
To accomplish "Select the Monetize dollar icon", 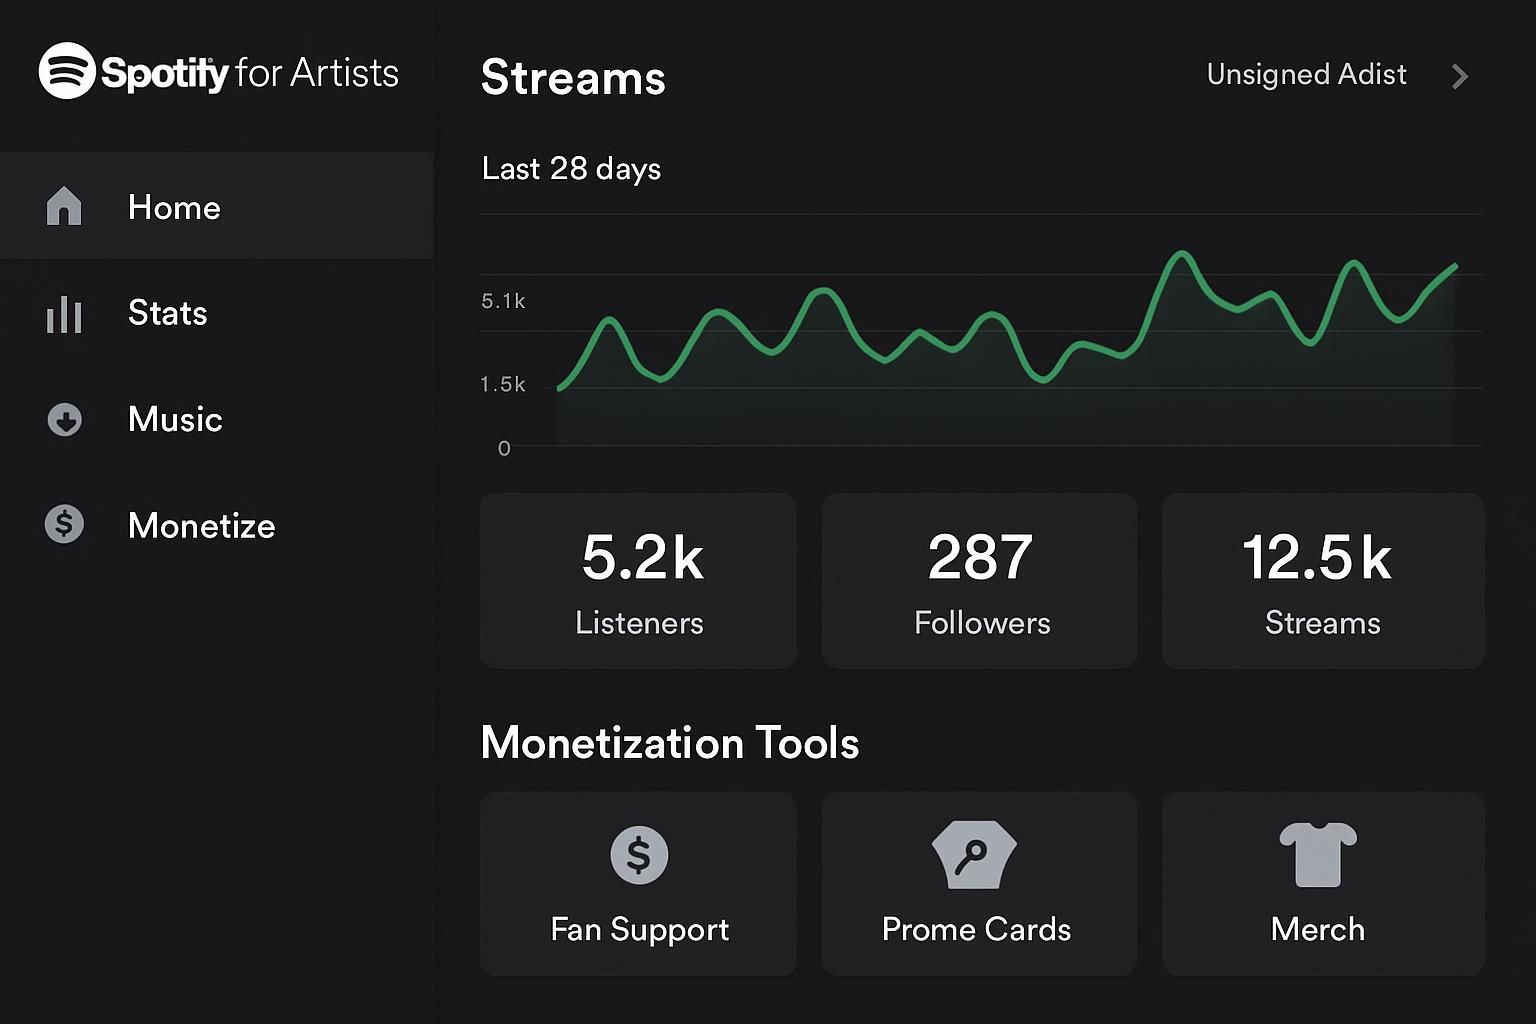I will [64, 524].
